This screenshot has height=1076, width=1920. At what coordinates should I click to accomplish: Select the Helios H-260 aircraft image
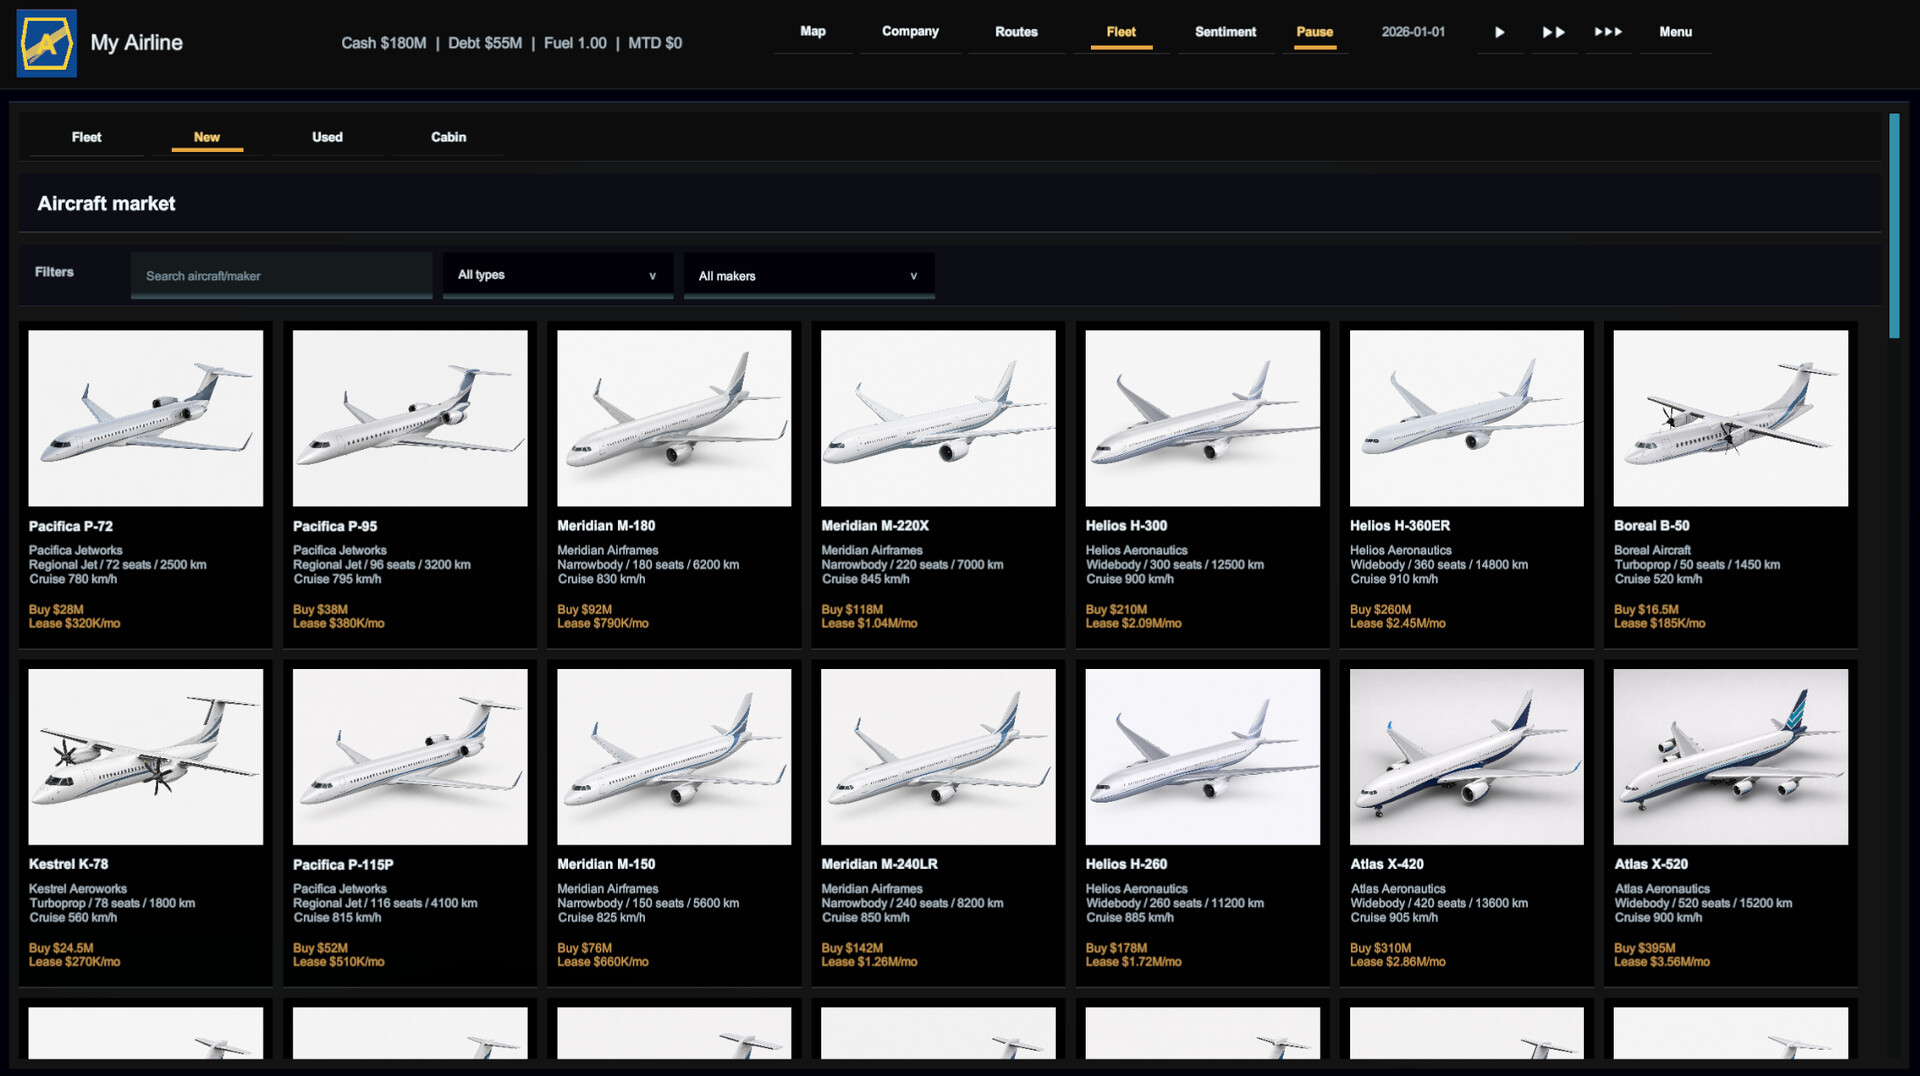(x=1202, y=757)
